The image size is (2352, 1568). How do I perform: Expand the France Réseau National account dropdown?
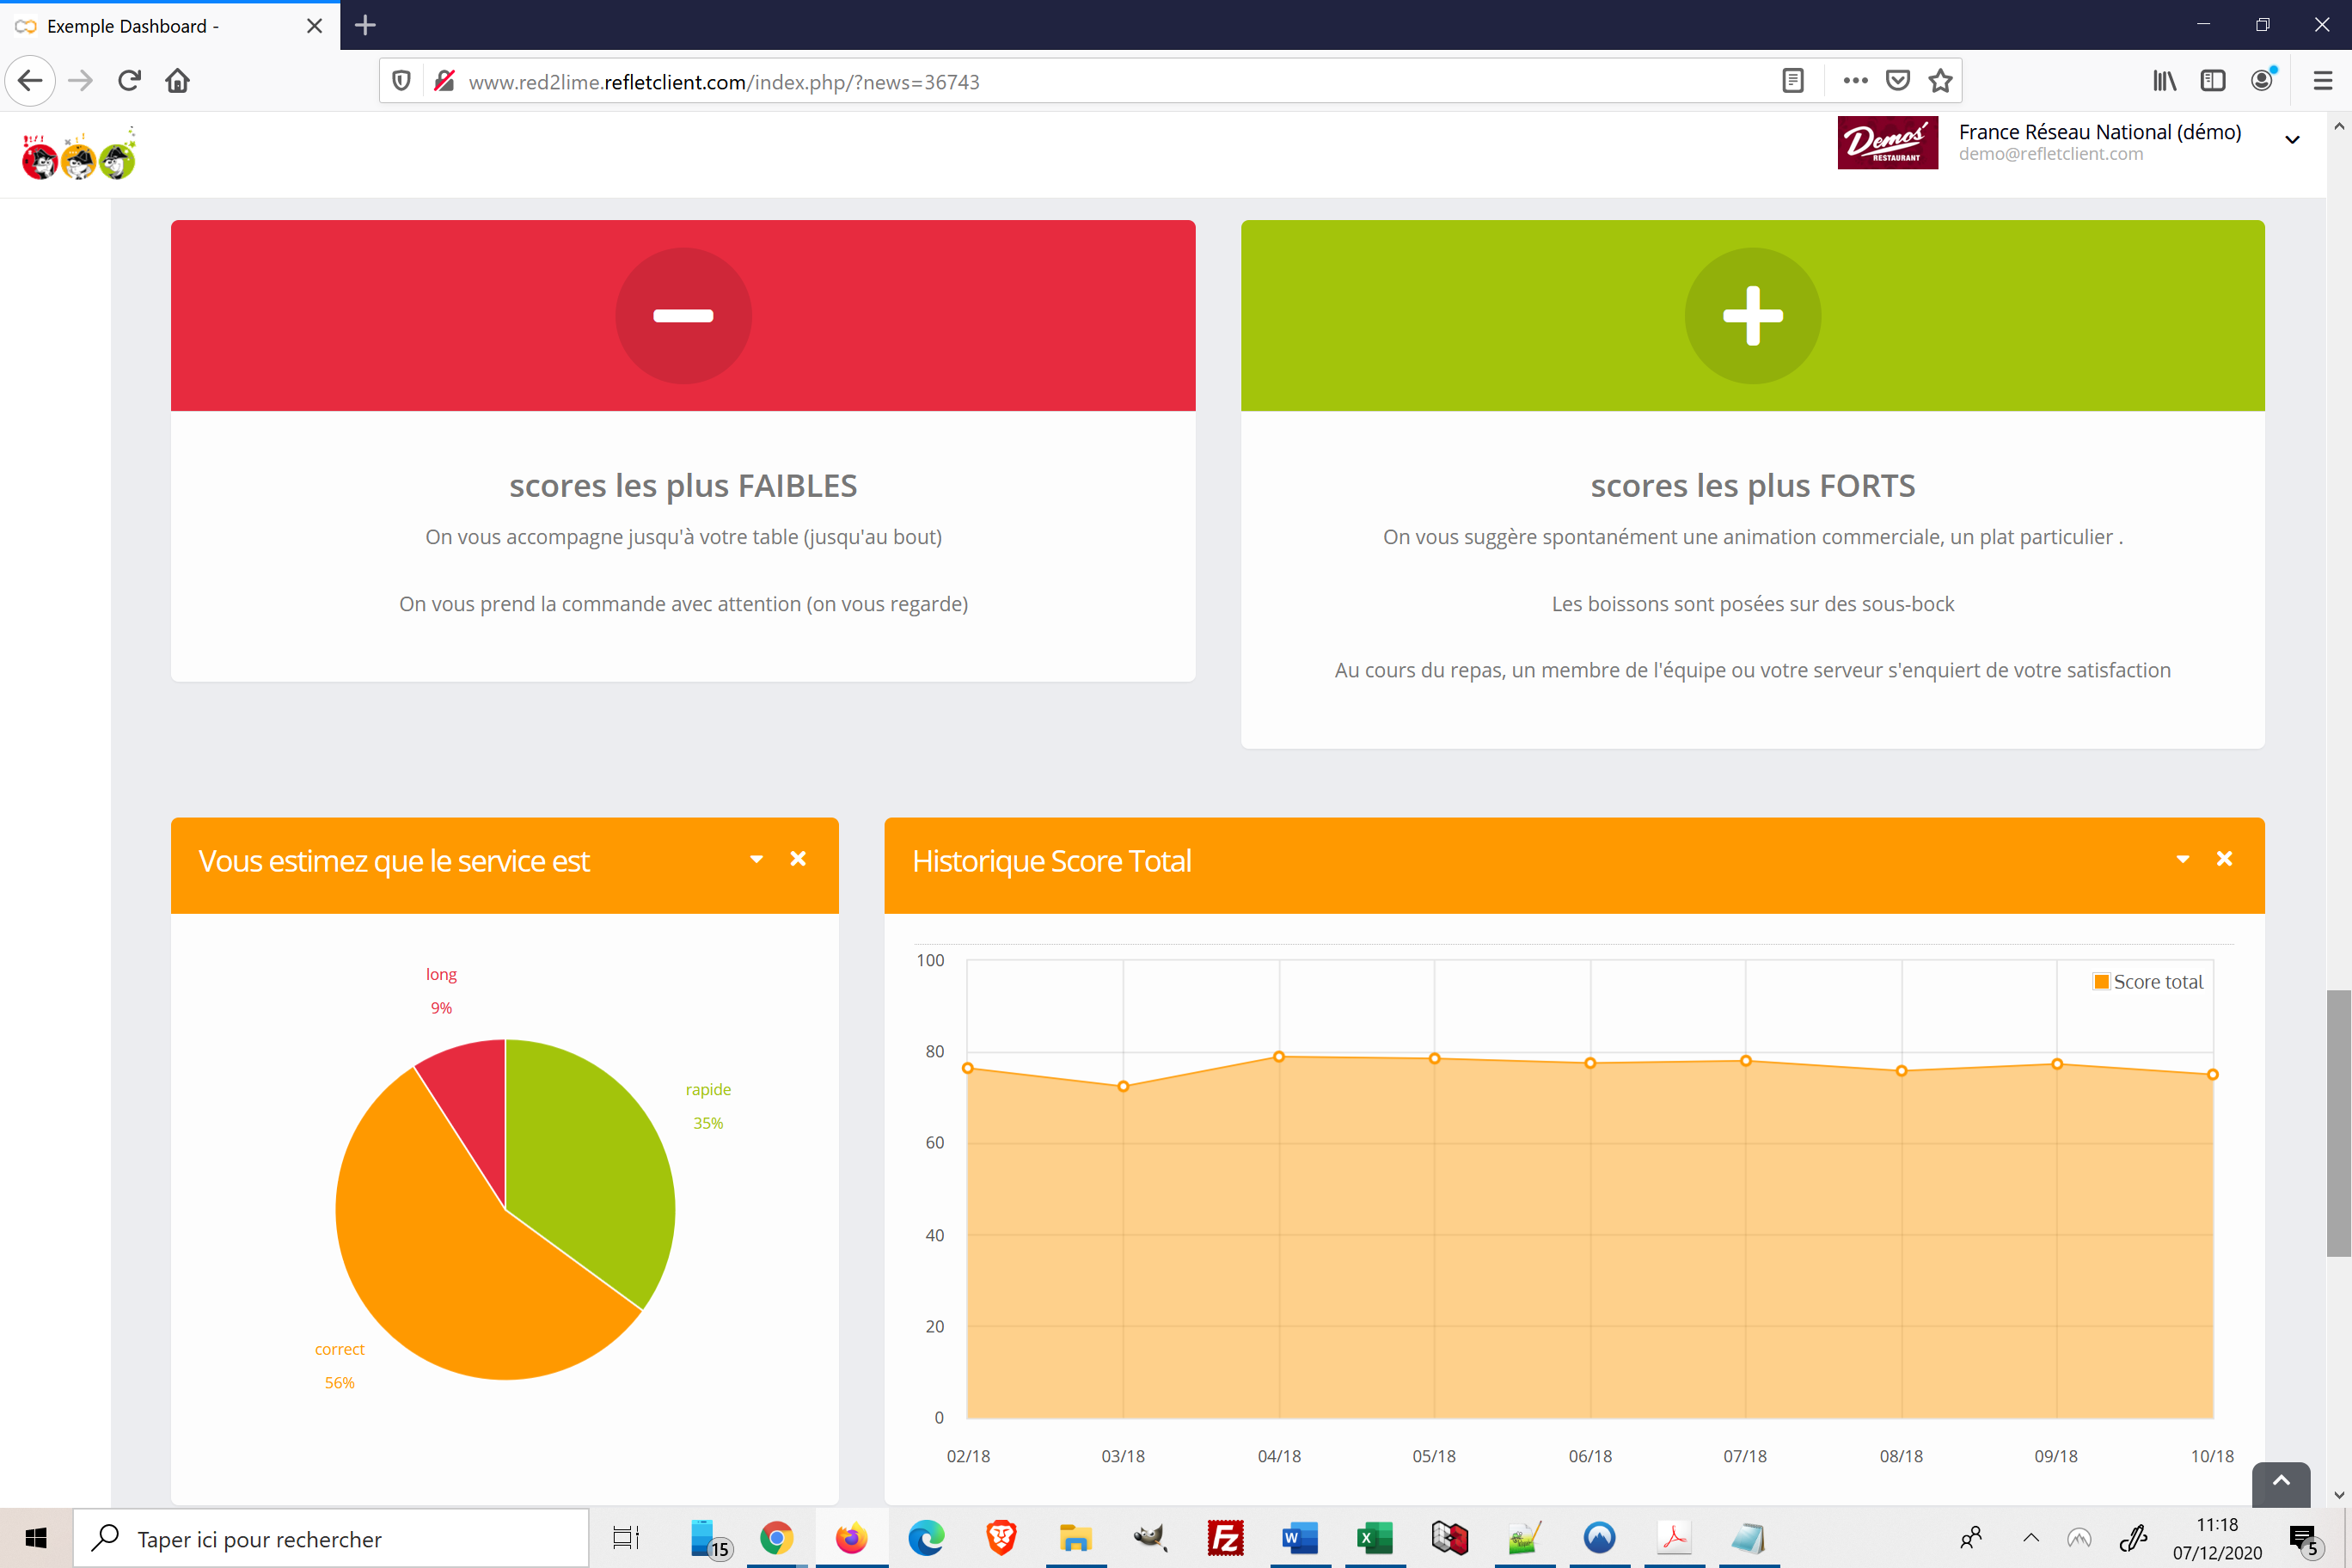click(x=2292, y=140)
